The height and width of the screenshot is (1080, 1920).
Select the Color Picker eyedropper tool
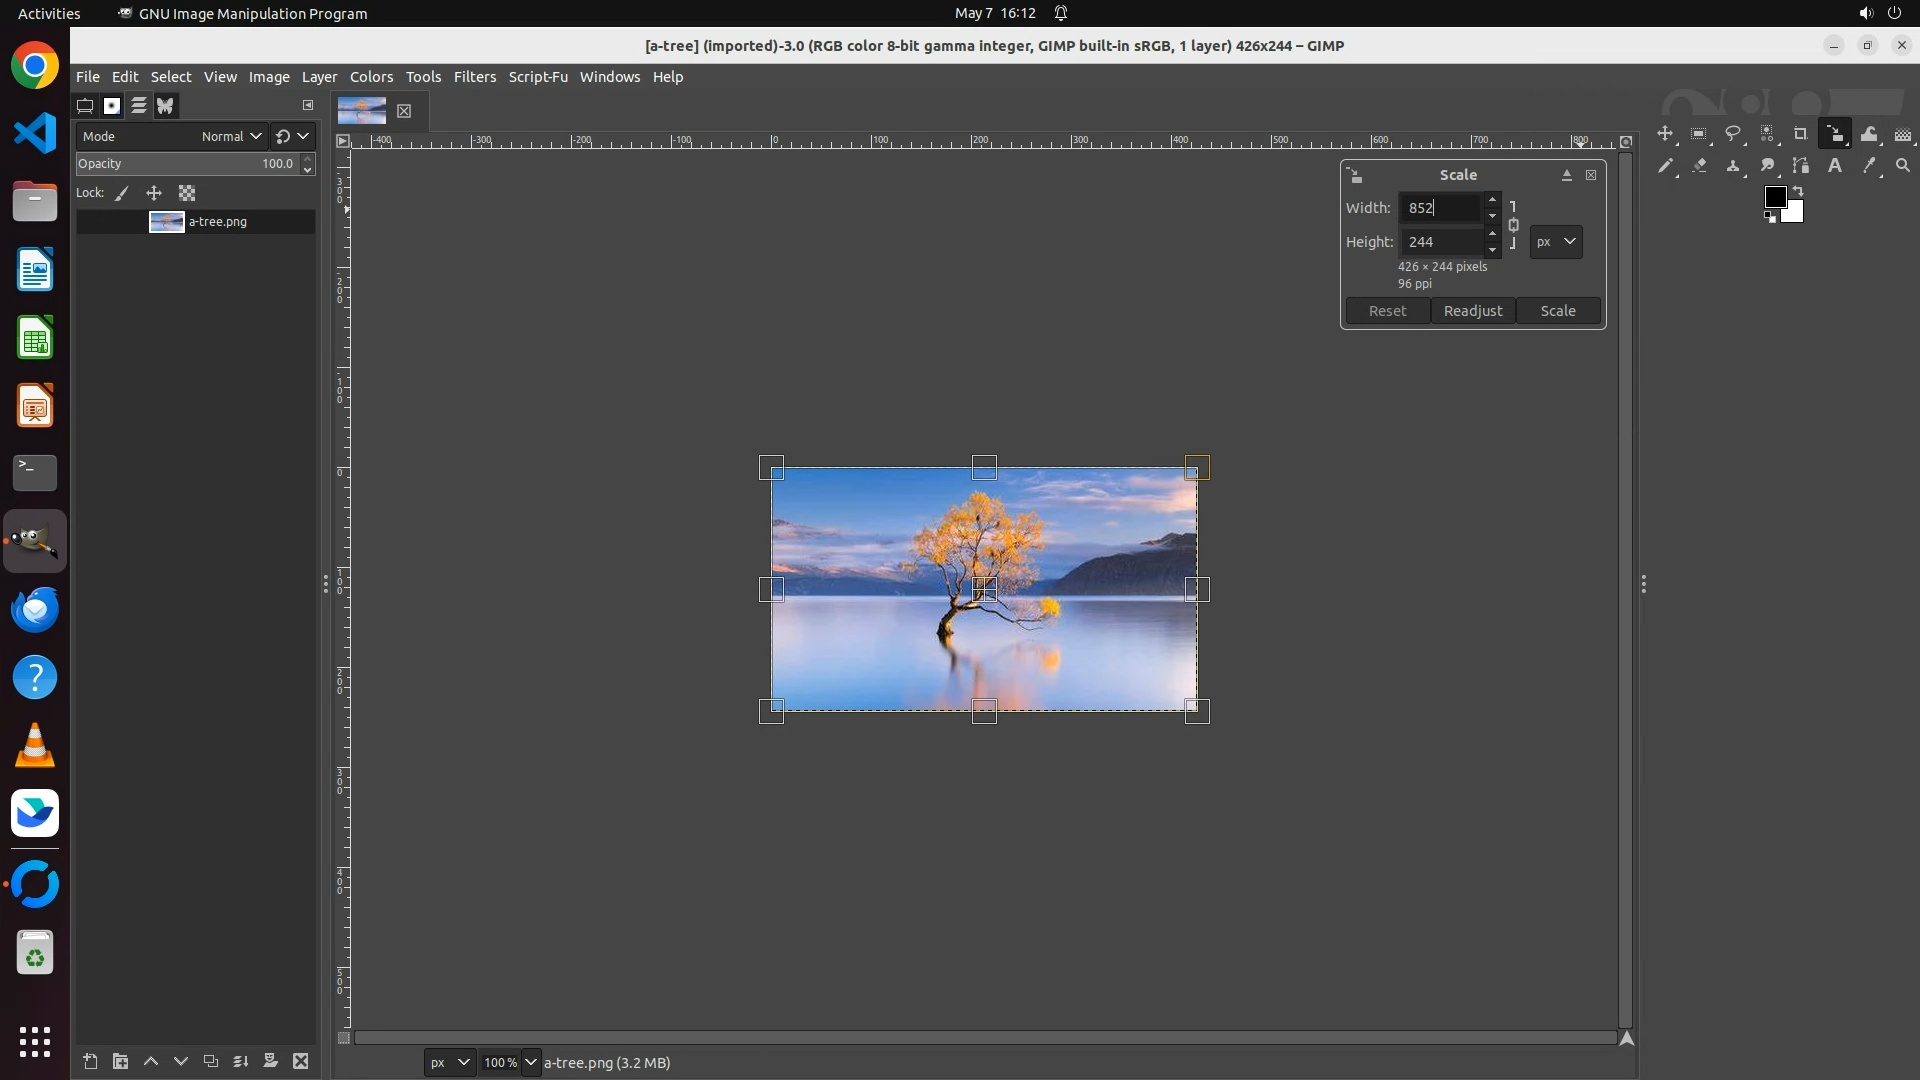1869,166
